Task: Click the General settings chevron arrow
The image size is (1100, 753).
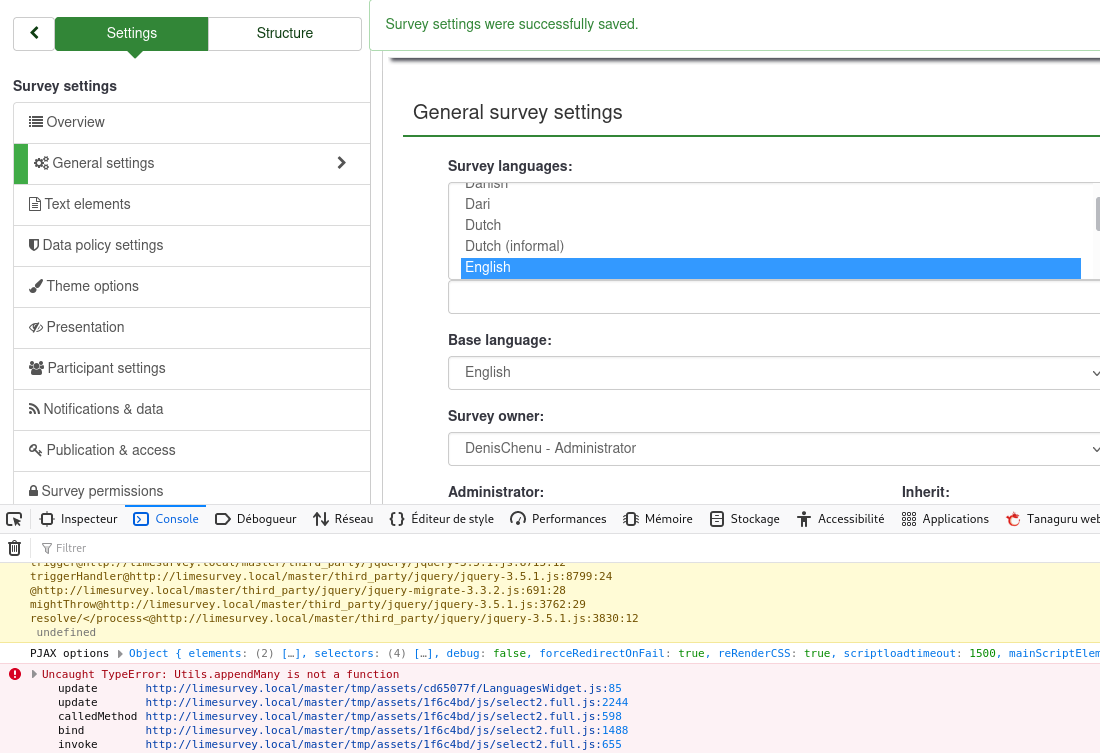Action: pos(341,163)
